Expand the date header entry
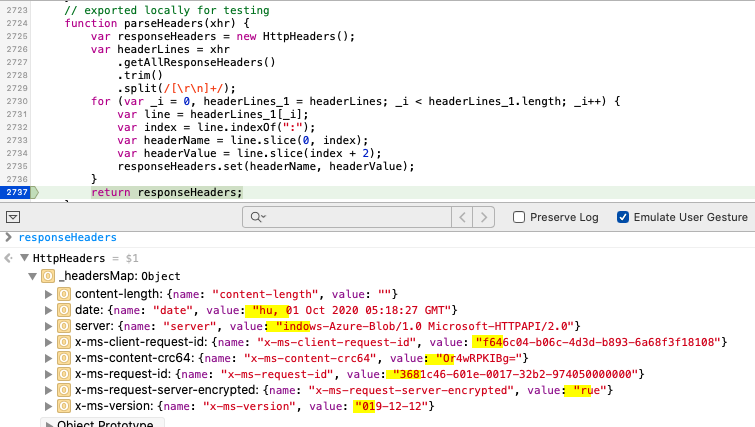 pos(48,310)
